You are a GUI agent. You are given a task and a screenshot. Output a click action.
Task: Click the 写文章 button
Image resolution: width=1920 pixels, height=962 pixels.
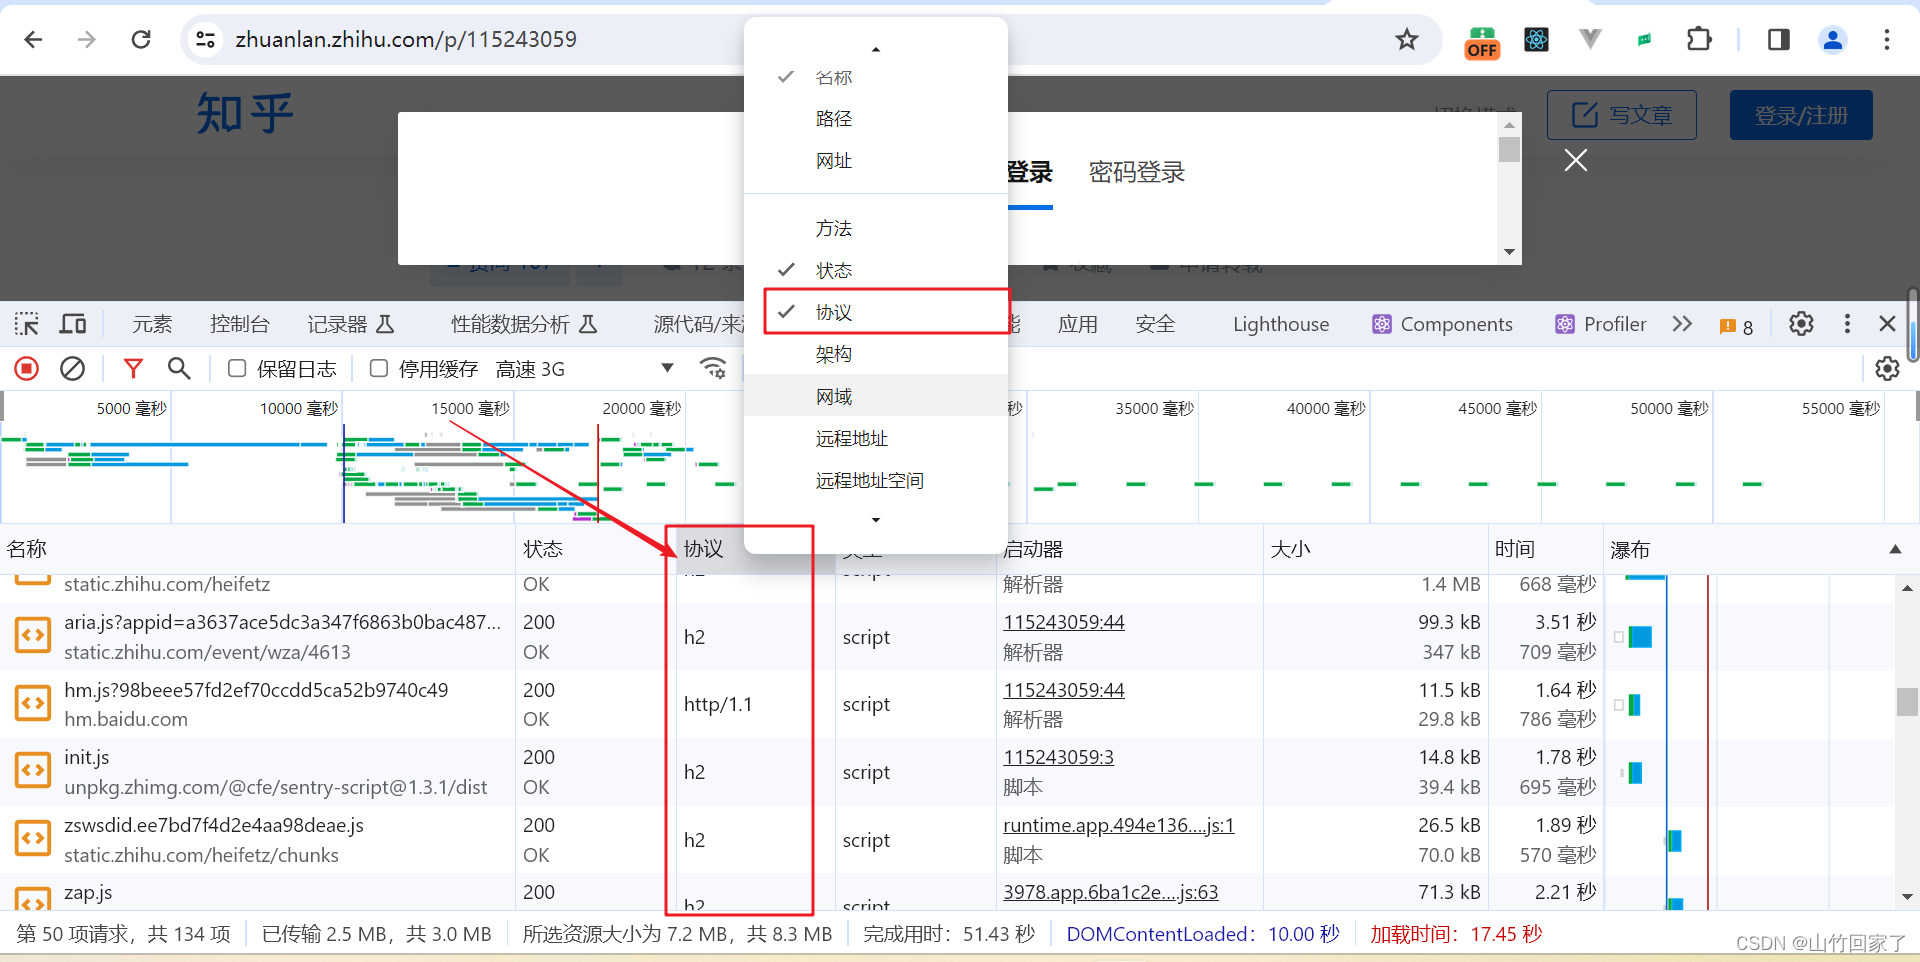(x=1622, y=115)
